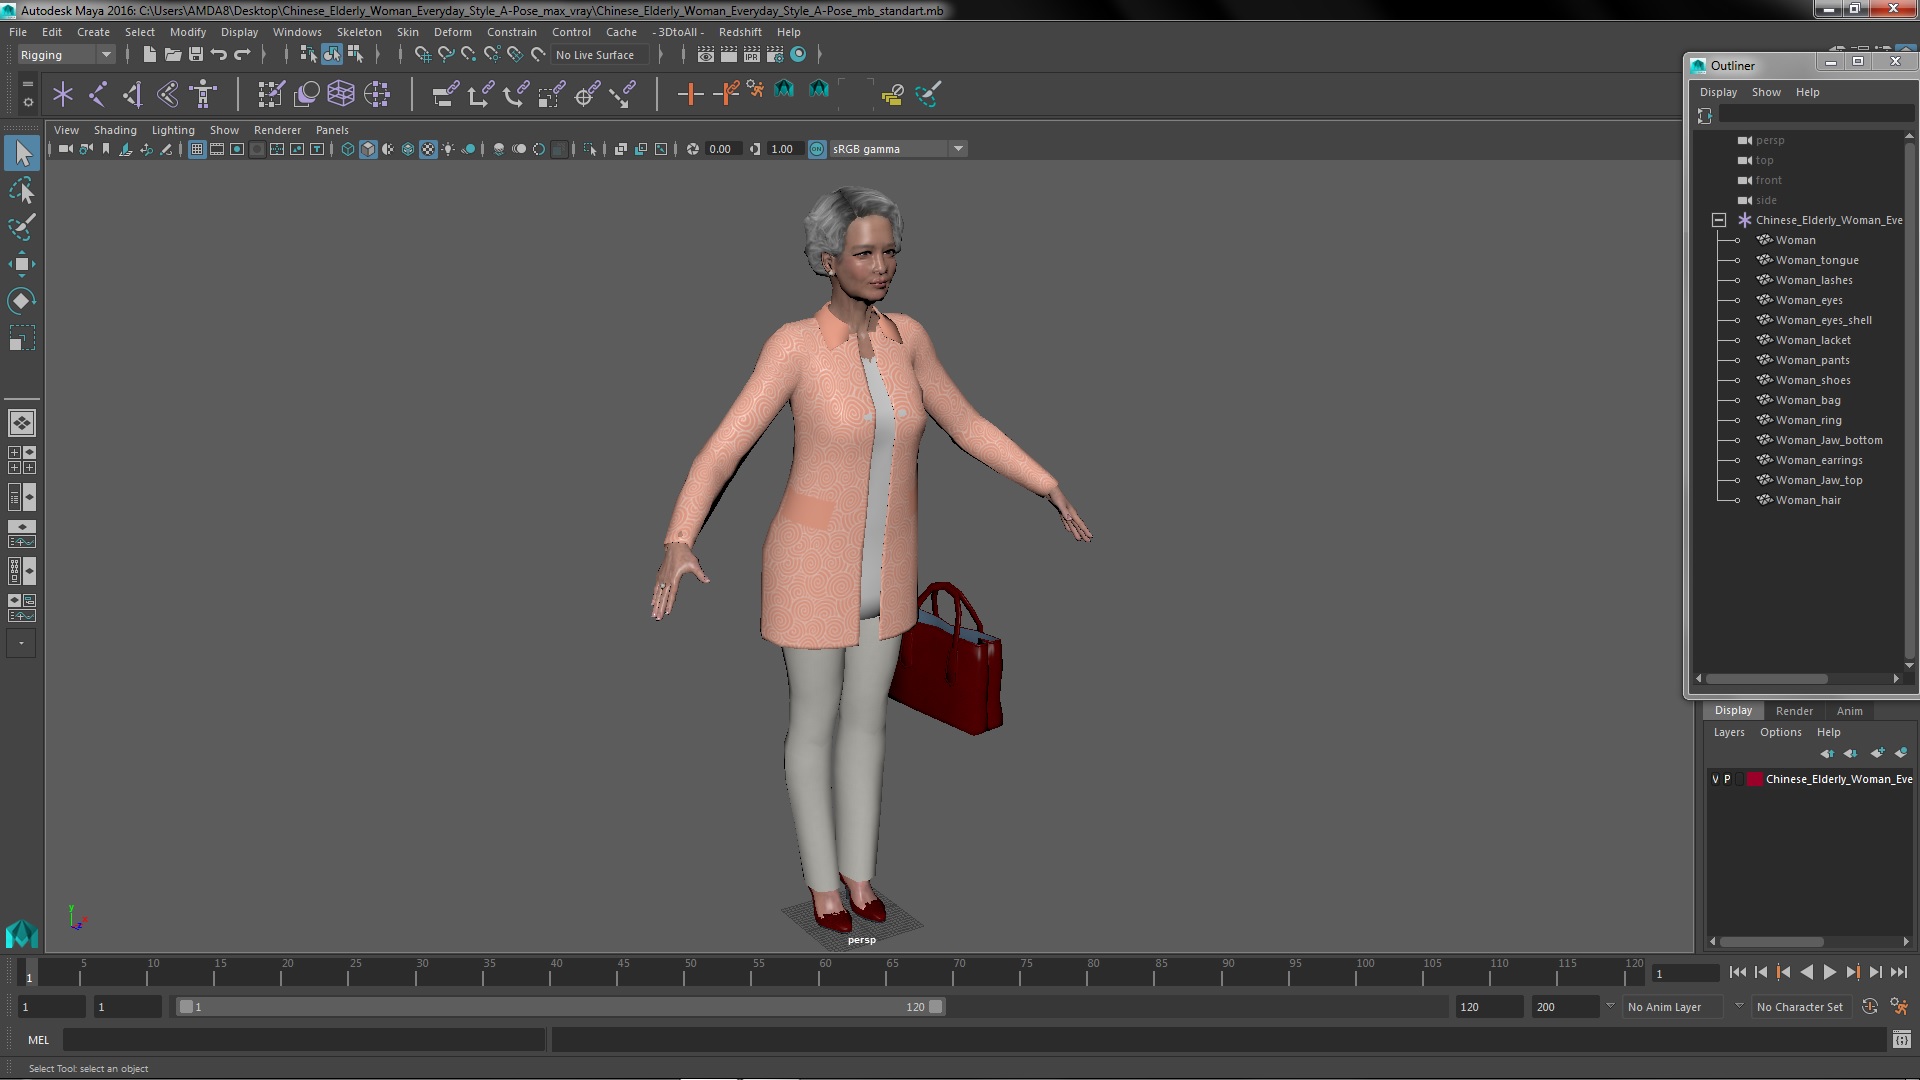
Task: Open the sRGB gamma view transform dropdown
Action: (897, 149)
